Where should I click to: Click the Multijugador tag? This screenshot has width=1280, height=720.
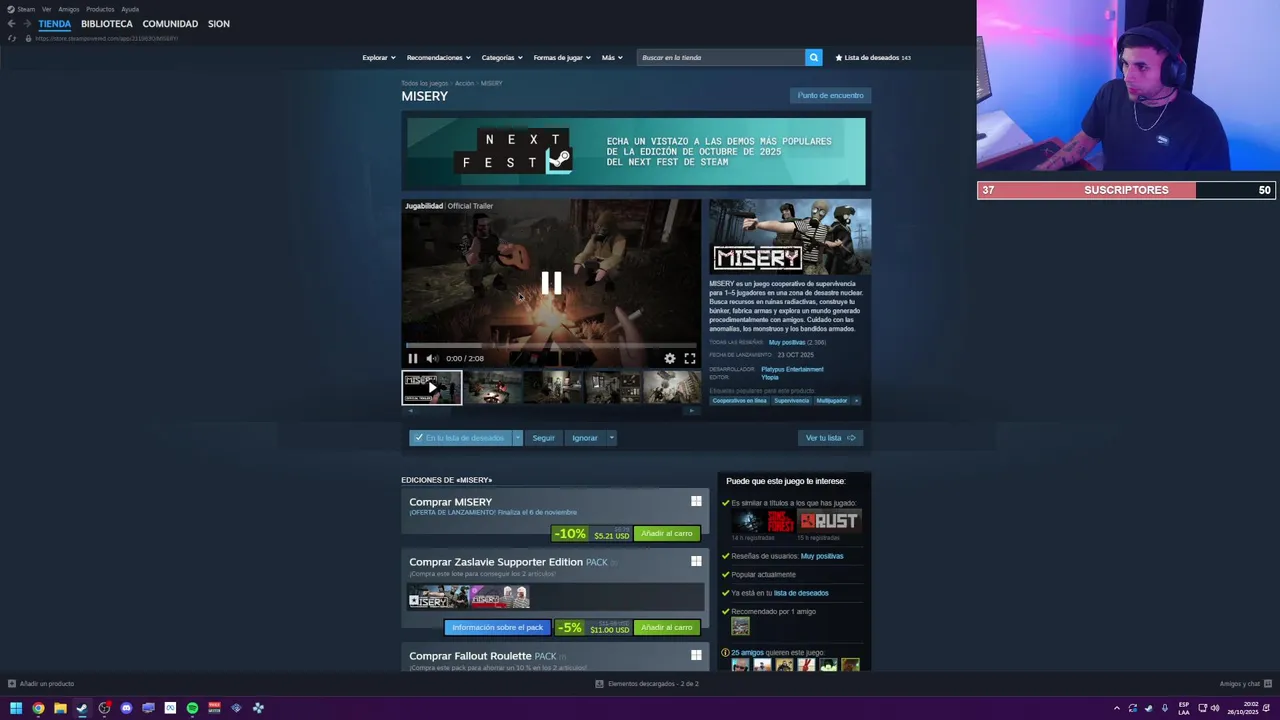[832, 401]
